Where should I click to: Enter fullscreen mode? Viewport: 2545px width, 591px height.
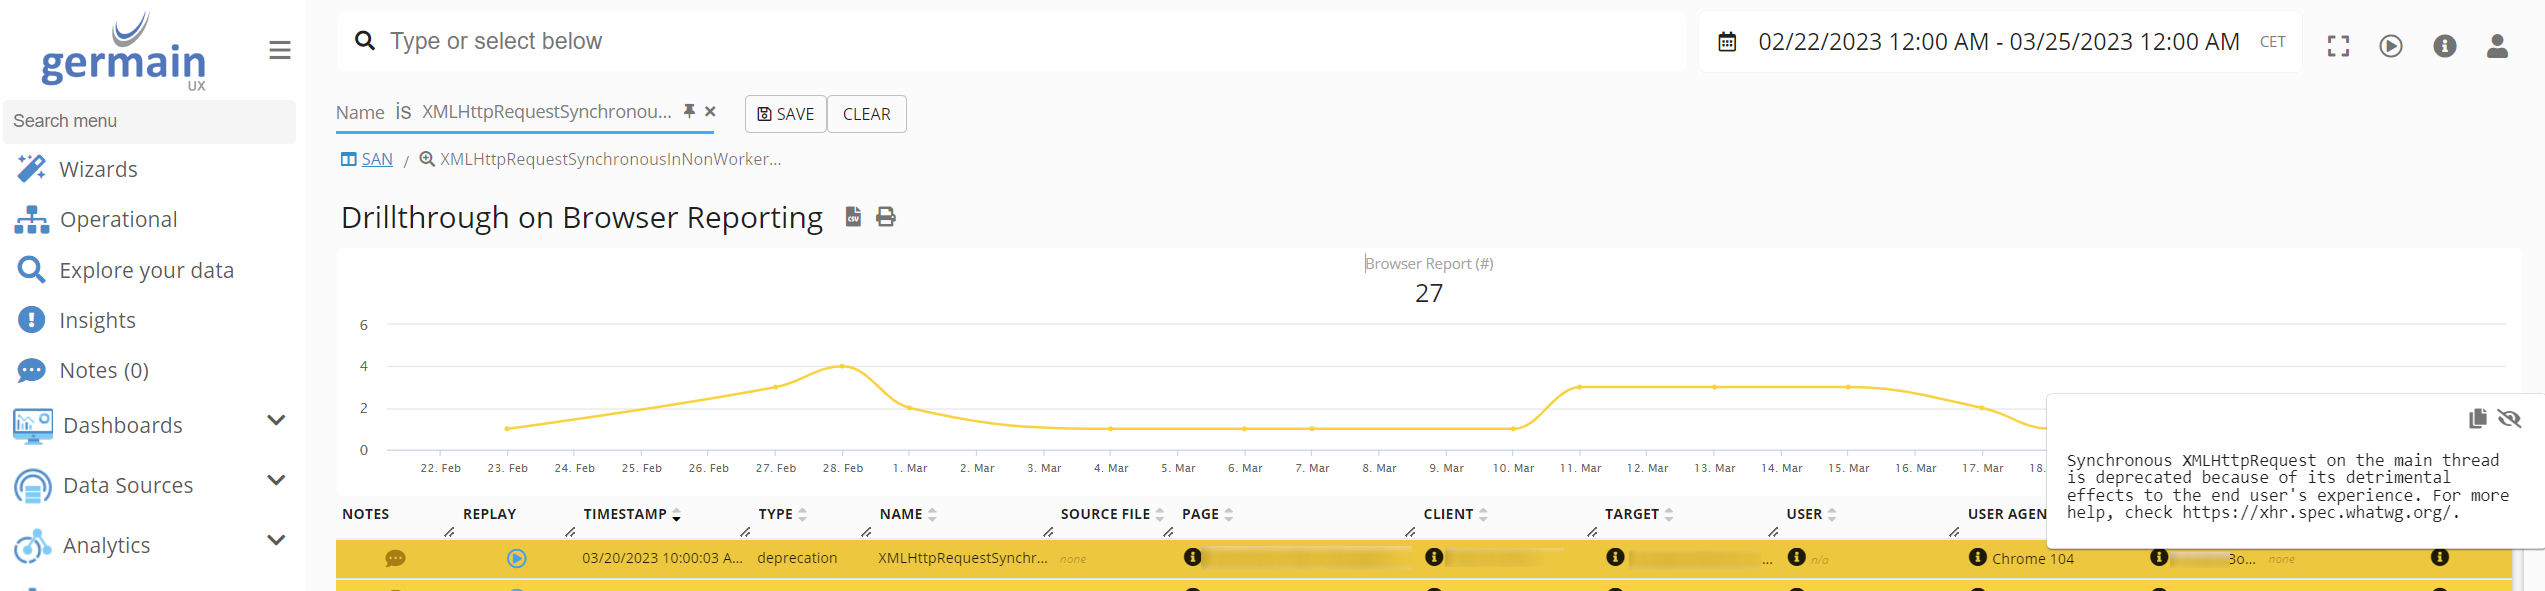coord(2338,46)
